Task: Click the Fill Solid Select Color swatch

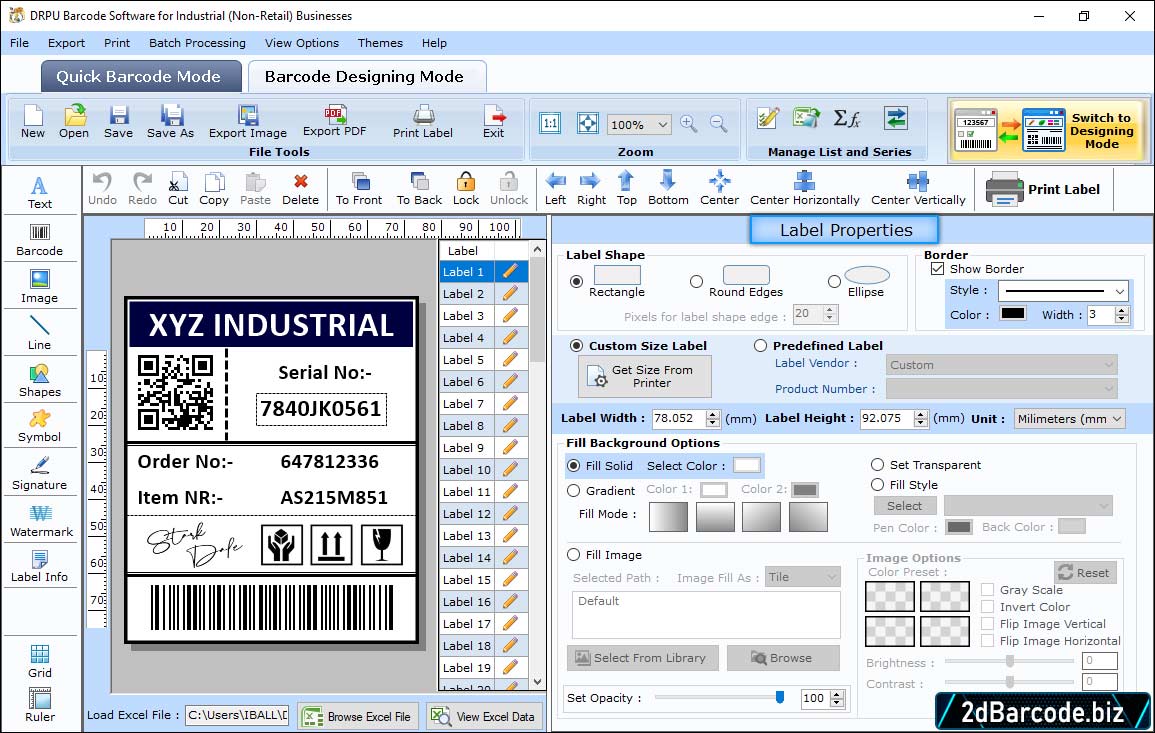Action: point(746,466)
